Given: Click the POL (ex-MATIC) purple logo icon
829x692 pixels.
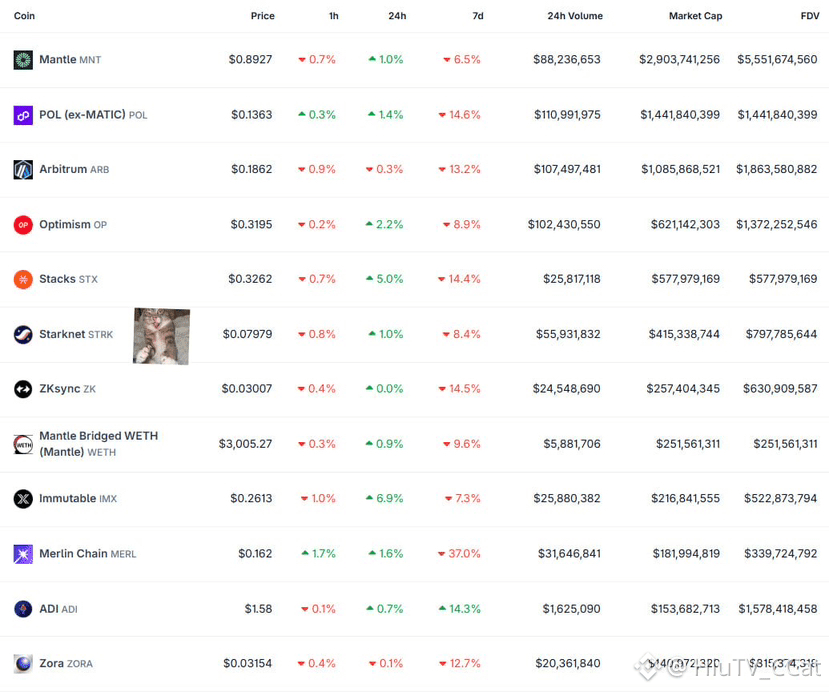Looking at the screenshot, I should click(23, 115).
